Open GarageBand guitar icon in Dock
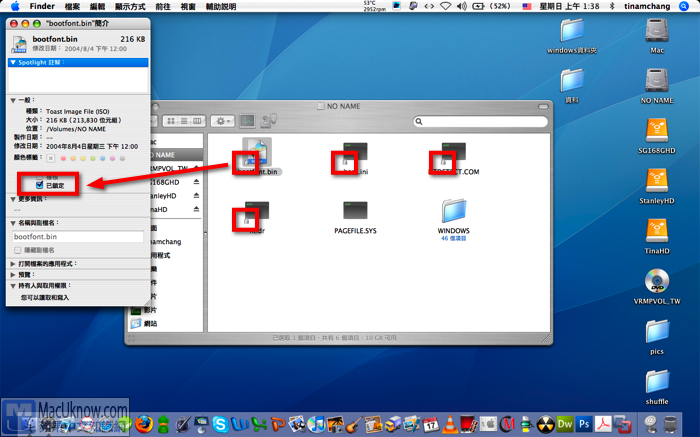The height and width of the screenshot is (437, 700). tap(354, 424)
